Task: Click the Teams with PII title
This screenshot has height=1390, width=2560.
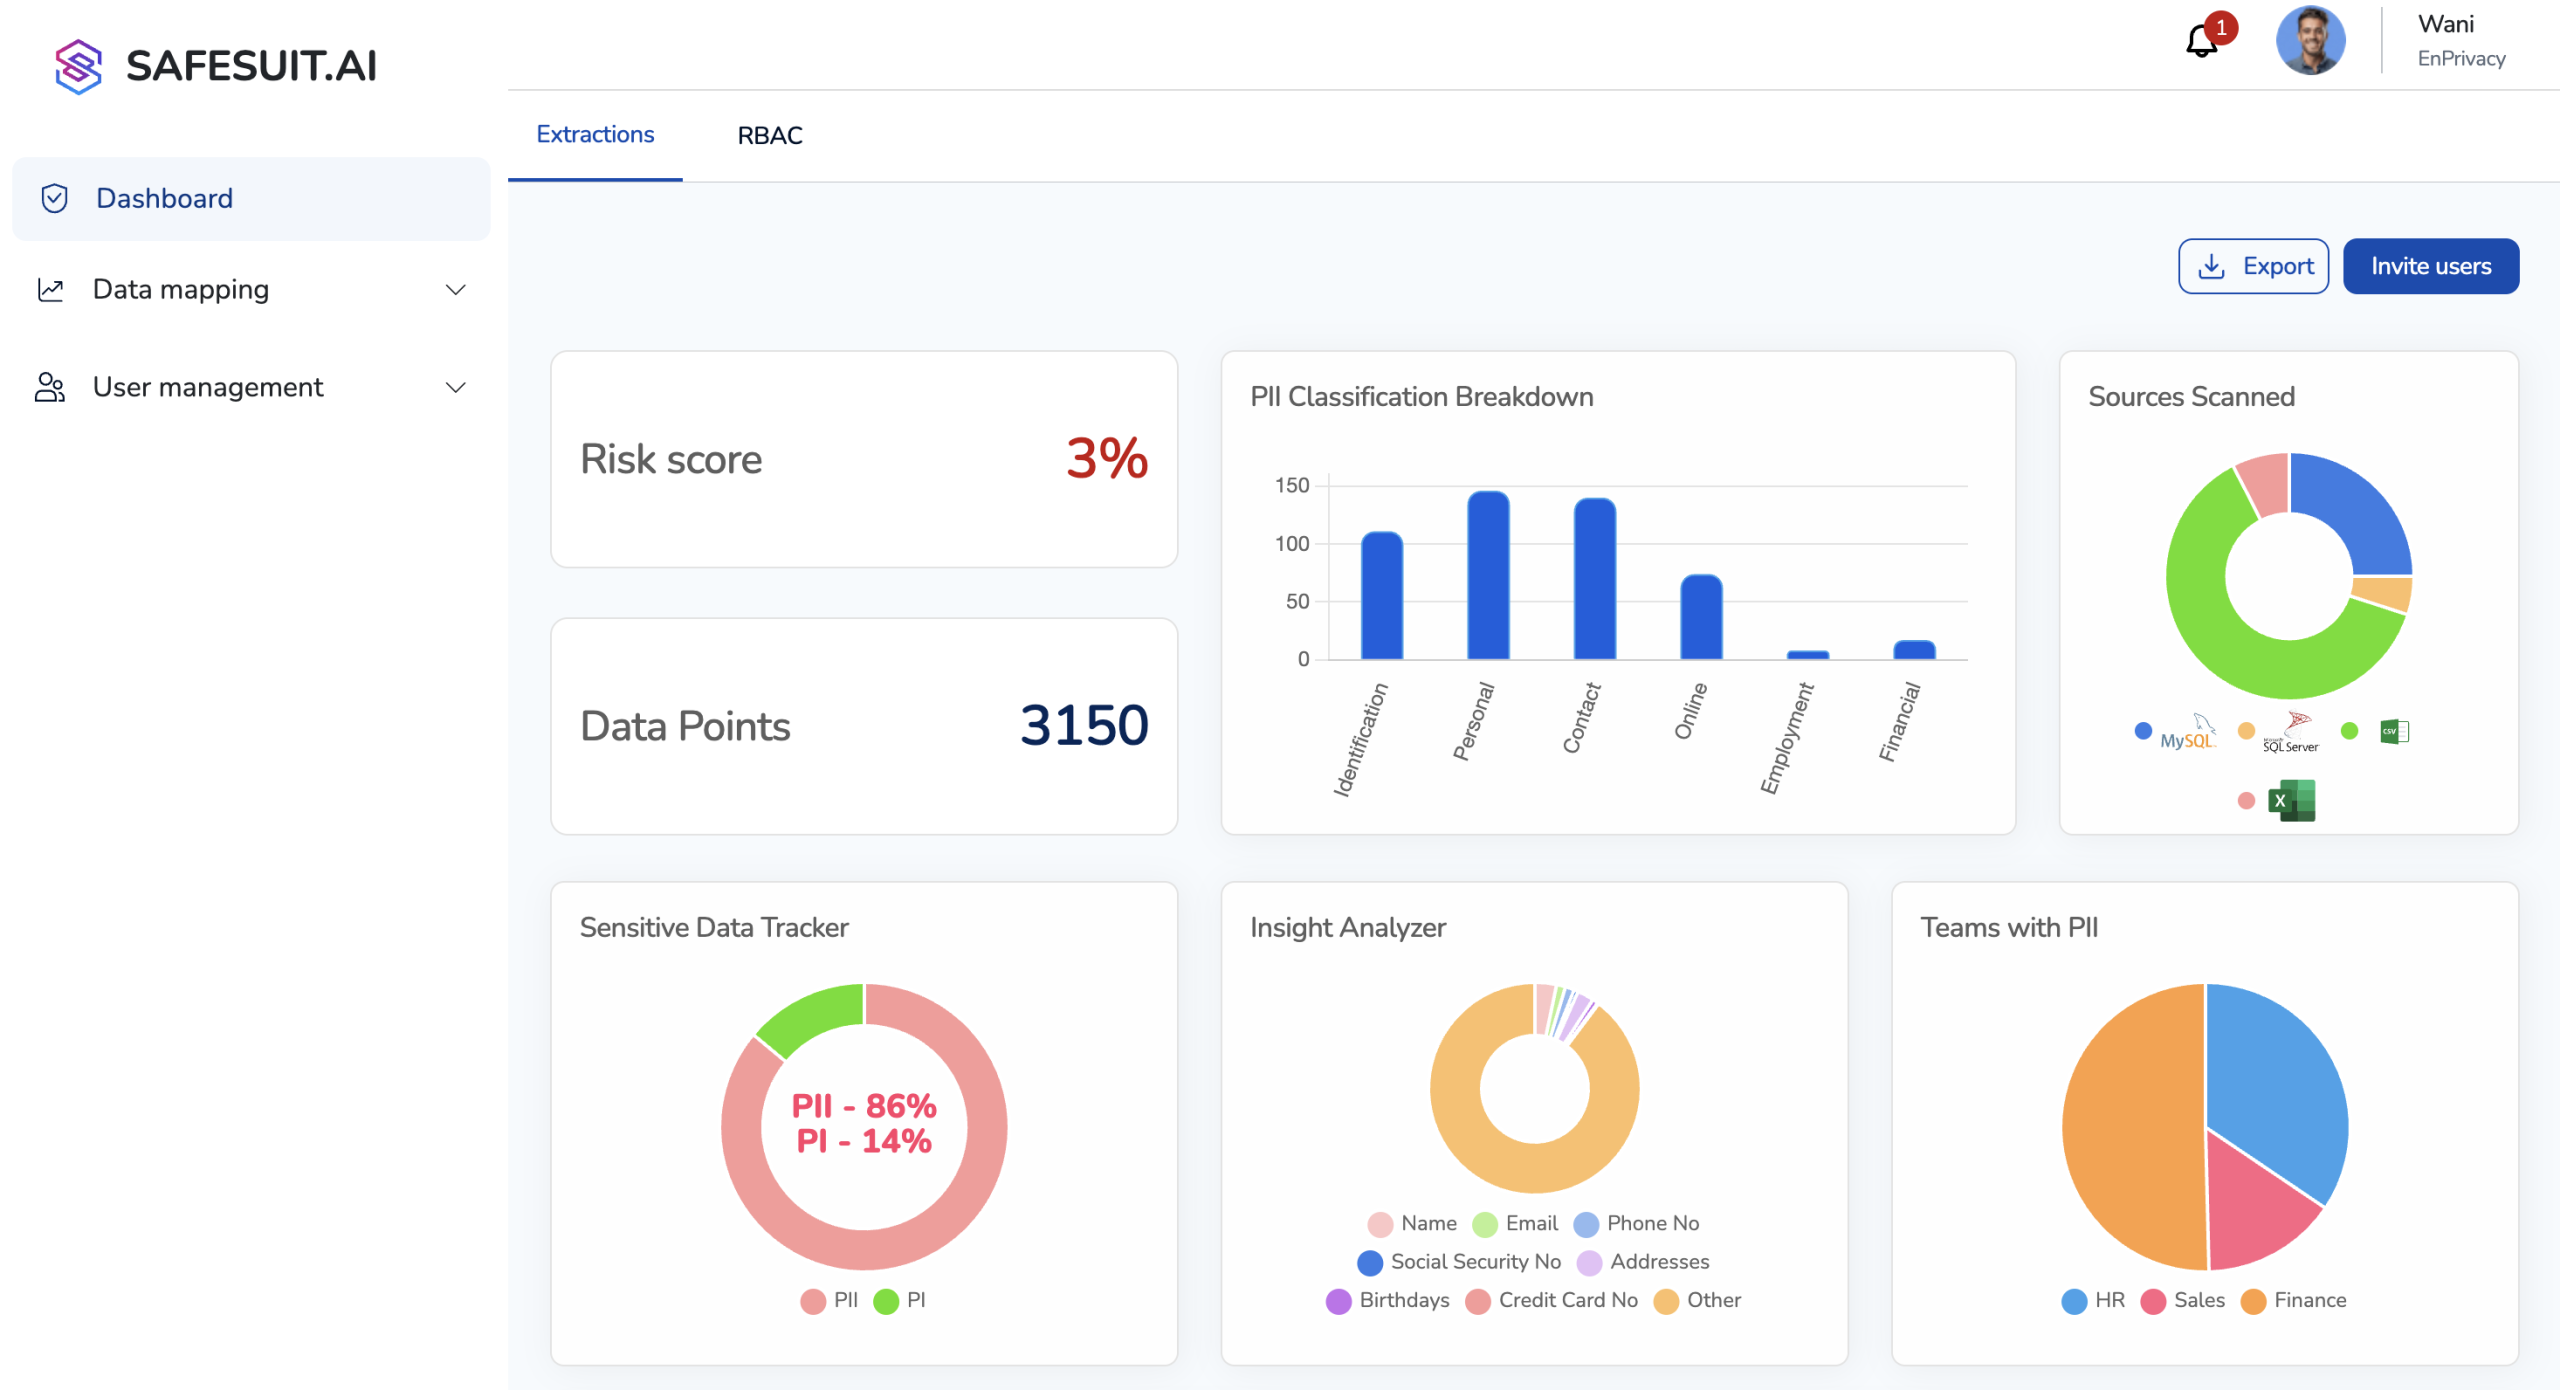Action: pos(2009,928)
